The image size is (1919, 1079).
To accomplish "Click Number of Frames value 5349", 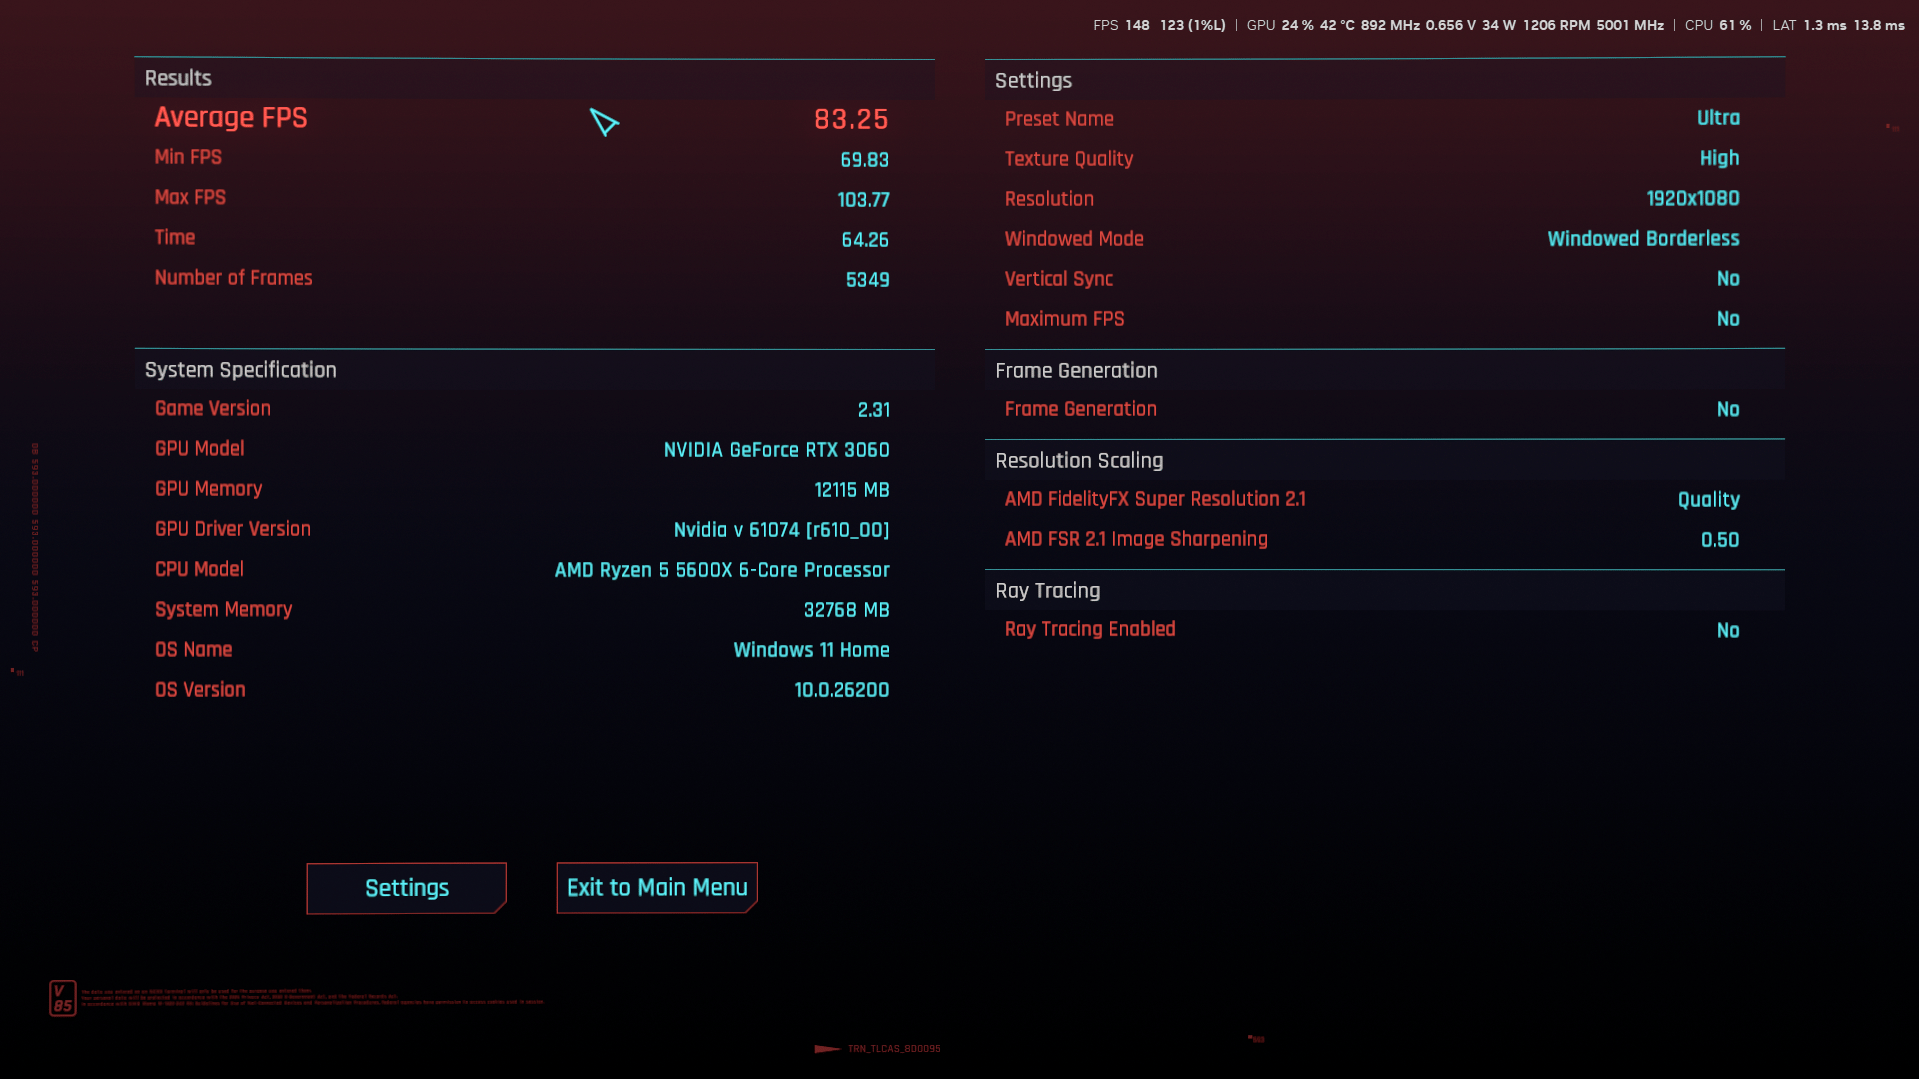I will click(x=867, y=280).
